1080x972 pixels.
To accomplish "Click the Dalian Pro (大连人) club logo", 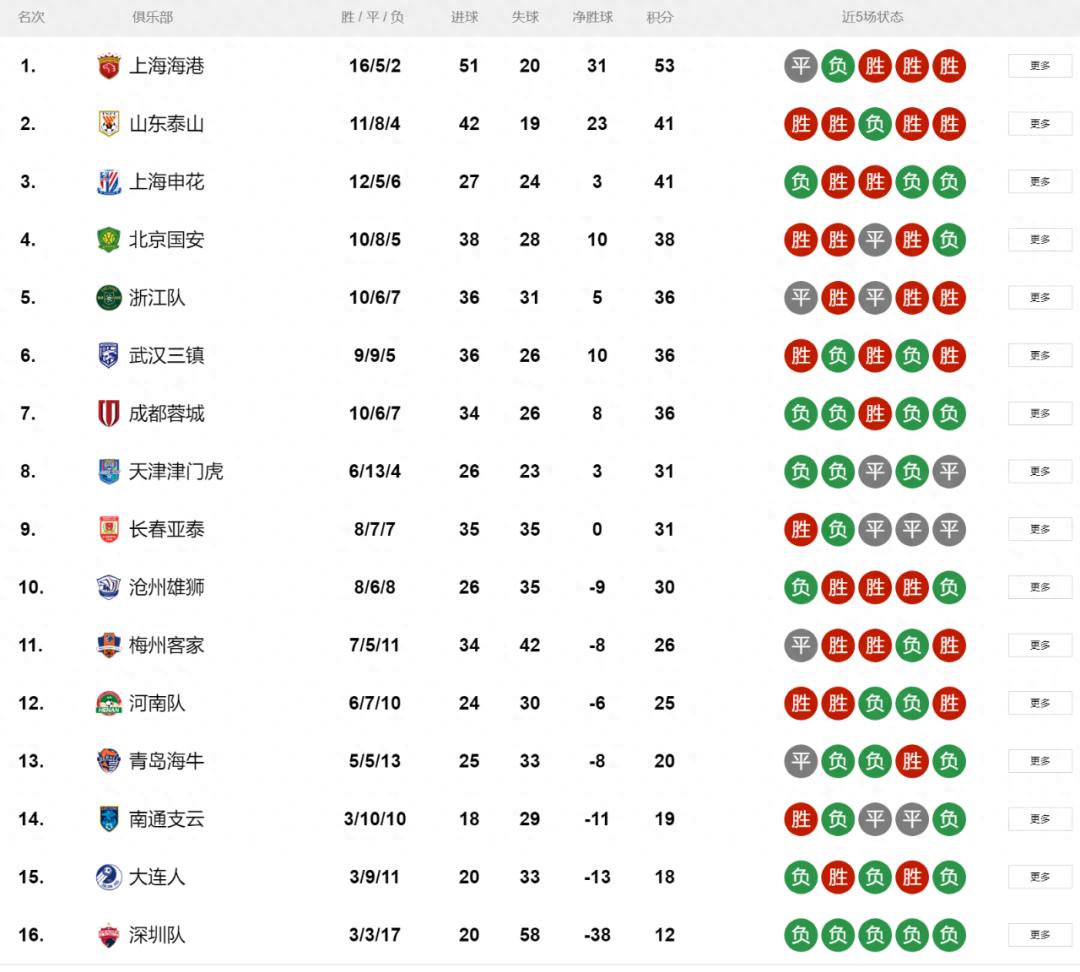I will point(108,877).
